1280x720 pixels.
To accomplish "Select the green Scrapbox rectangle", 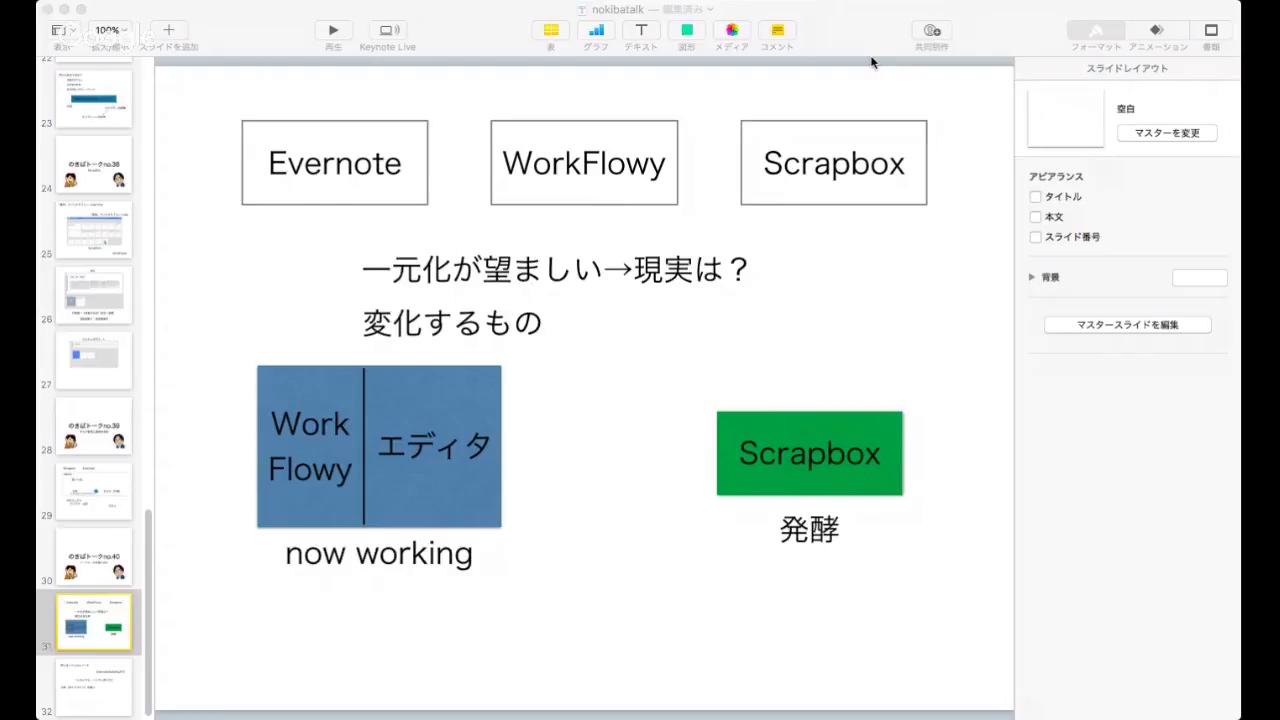I will [810, 453].
